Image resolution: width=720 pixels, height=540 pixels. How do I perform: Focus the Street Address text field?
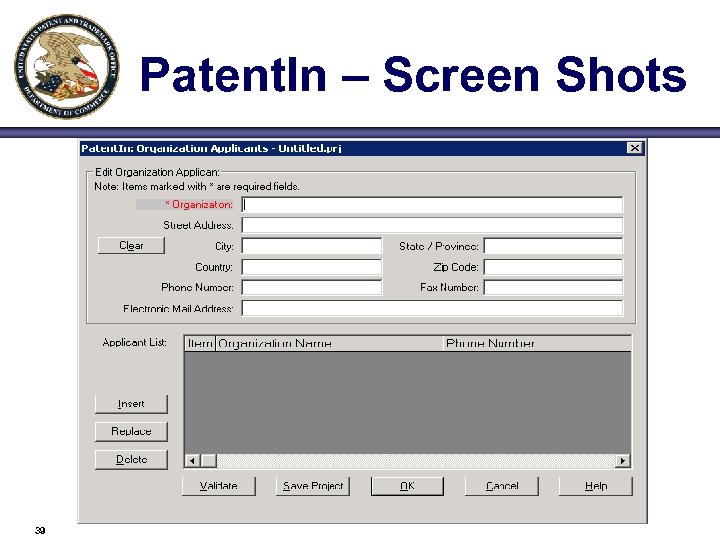(432, 225)
